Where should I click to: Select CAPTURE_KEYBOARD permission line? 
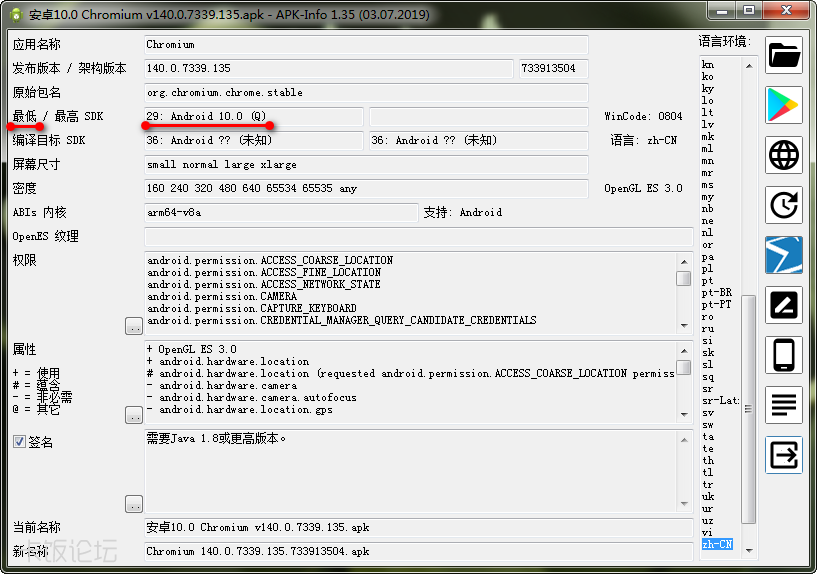point(252,308)
